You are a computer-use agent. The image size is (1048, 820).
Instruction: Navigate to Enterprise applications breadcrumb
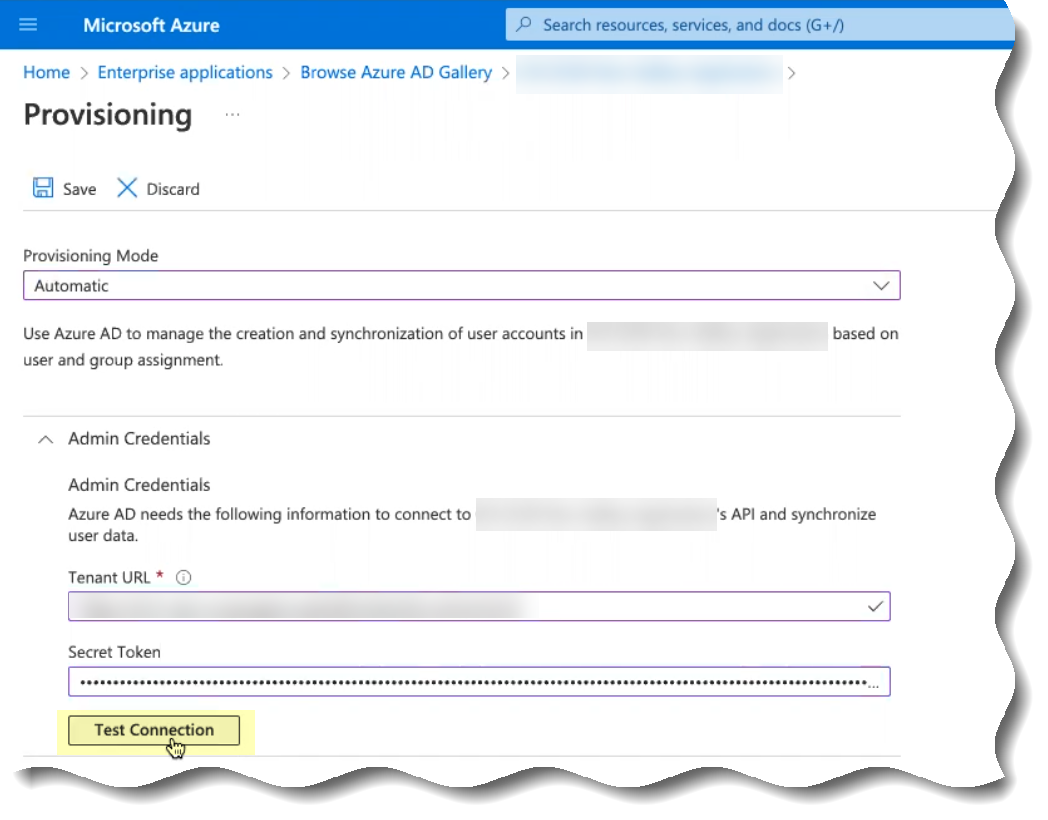click(185, 72)
